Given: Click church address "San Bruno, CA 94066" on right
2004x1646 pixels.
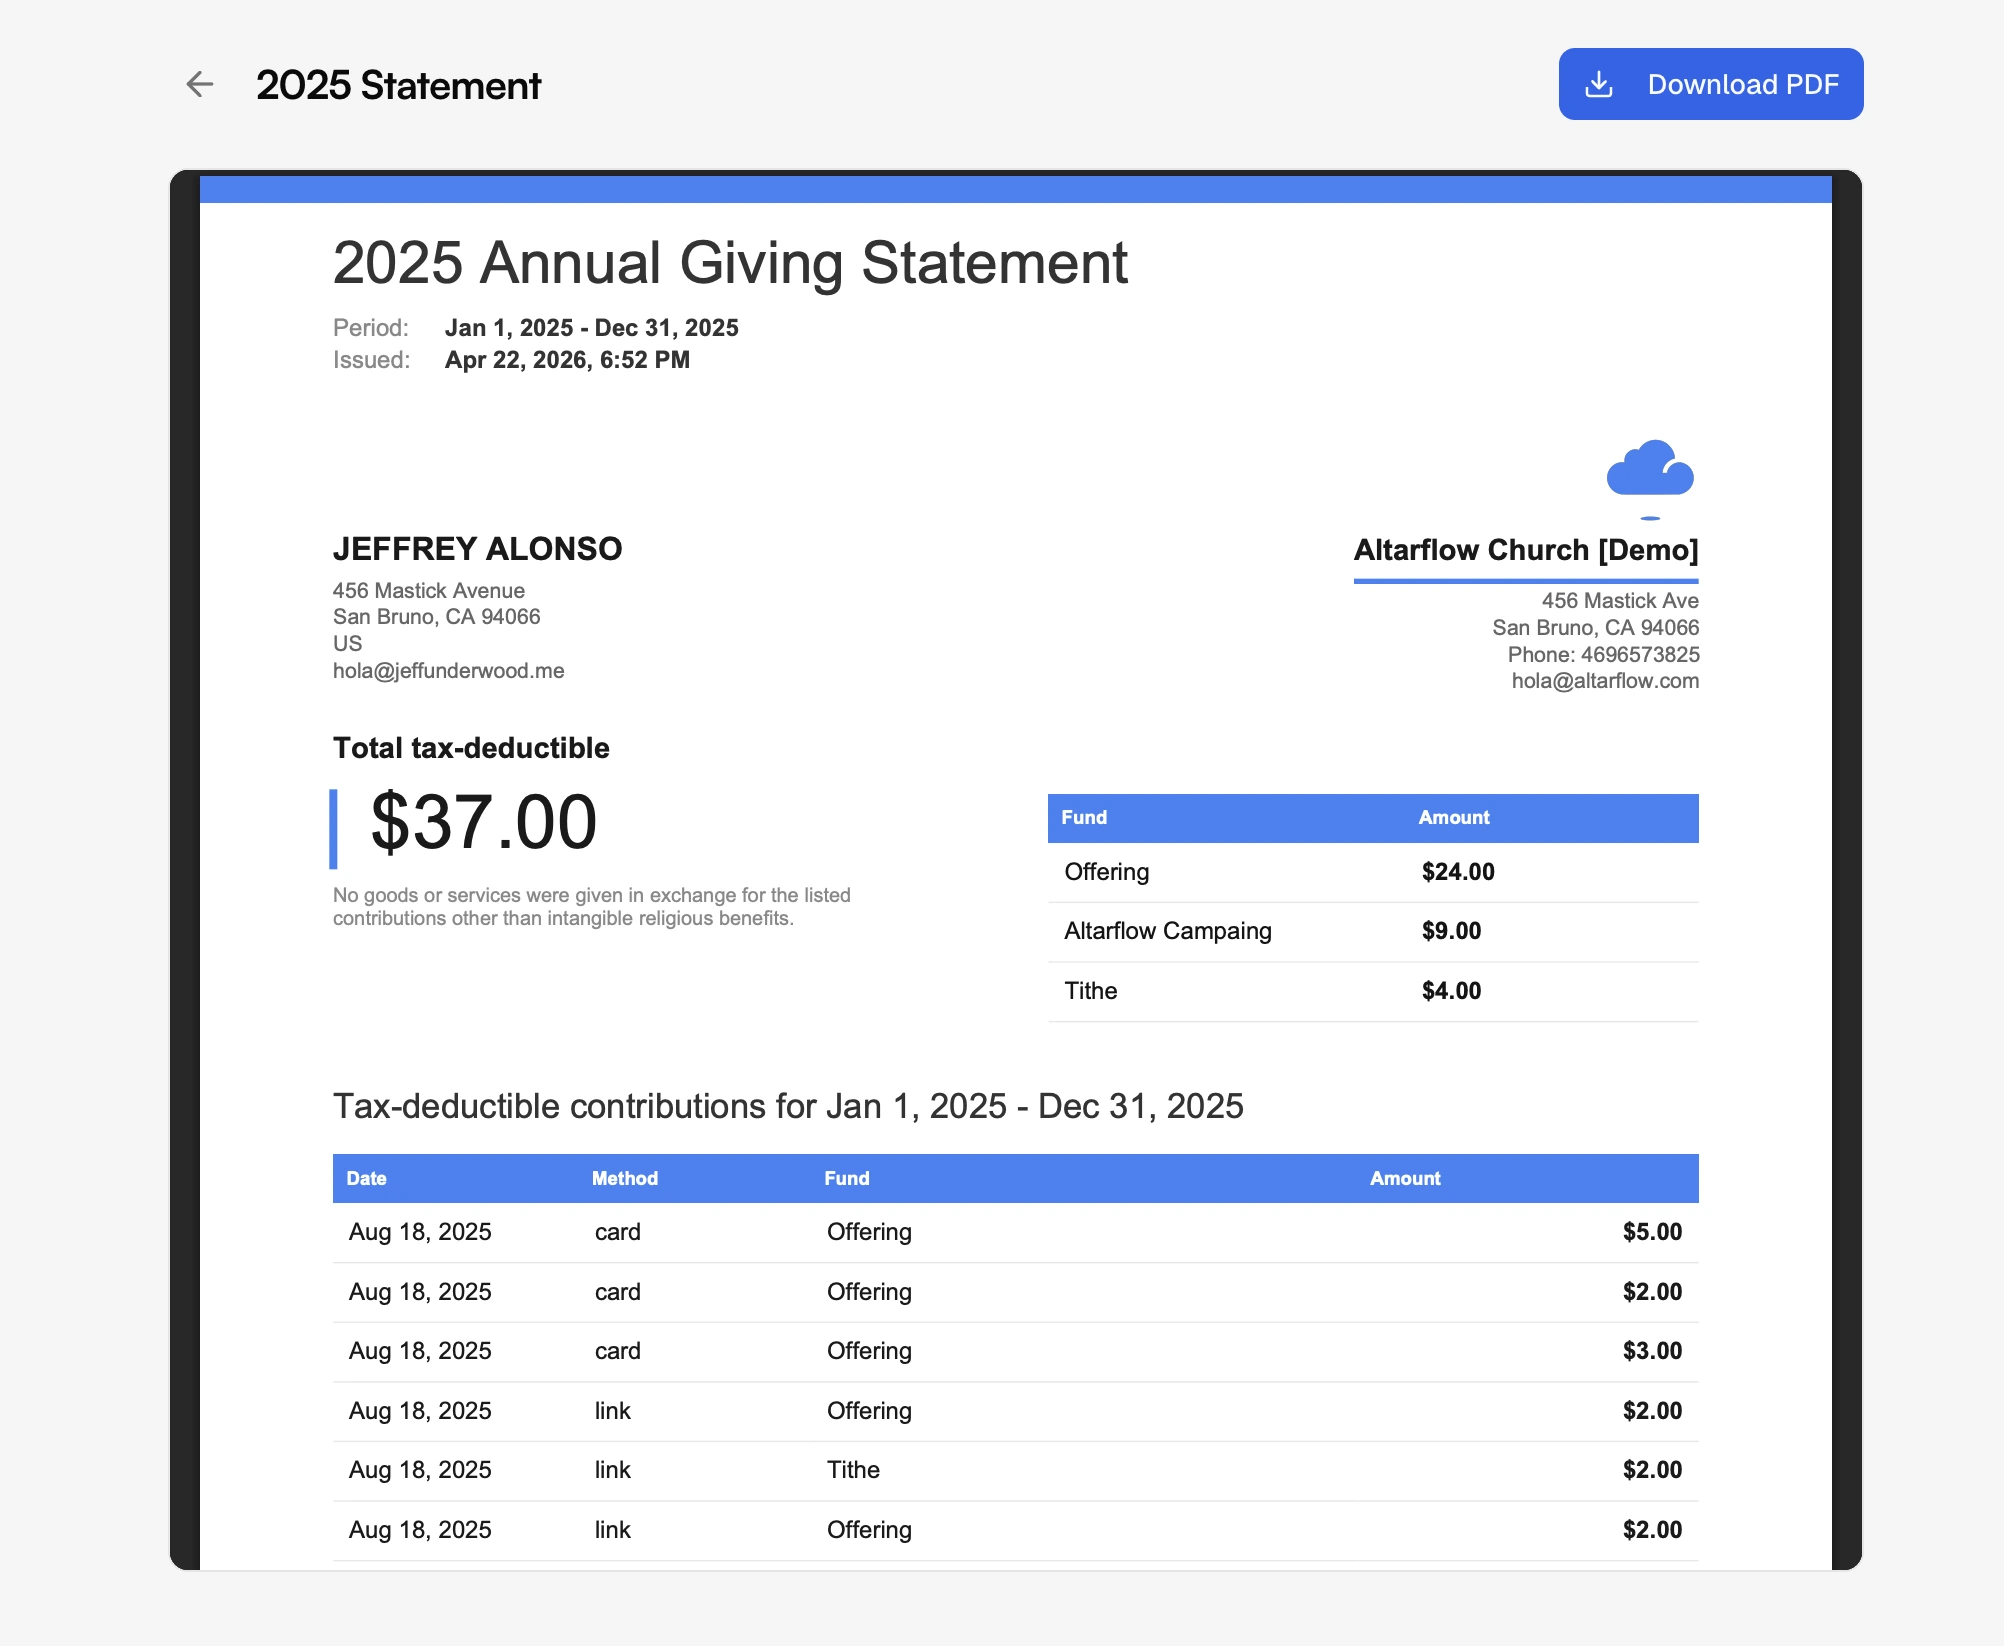Looking at the screenshot, I should click(x=1595, y=628).
